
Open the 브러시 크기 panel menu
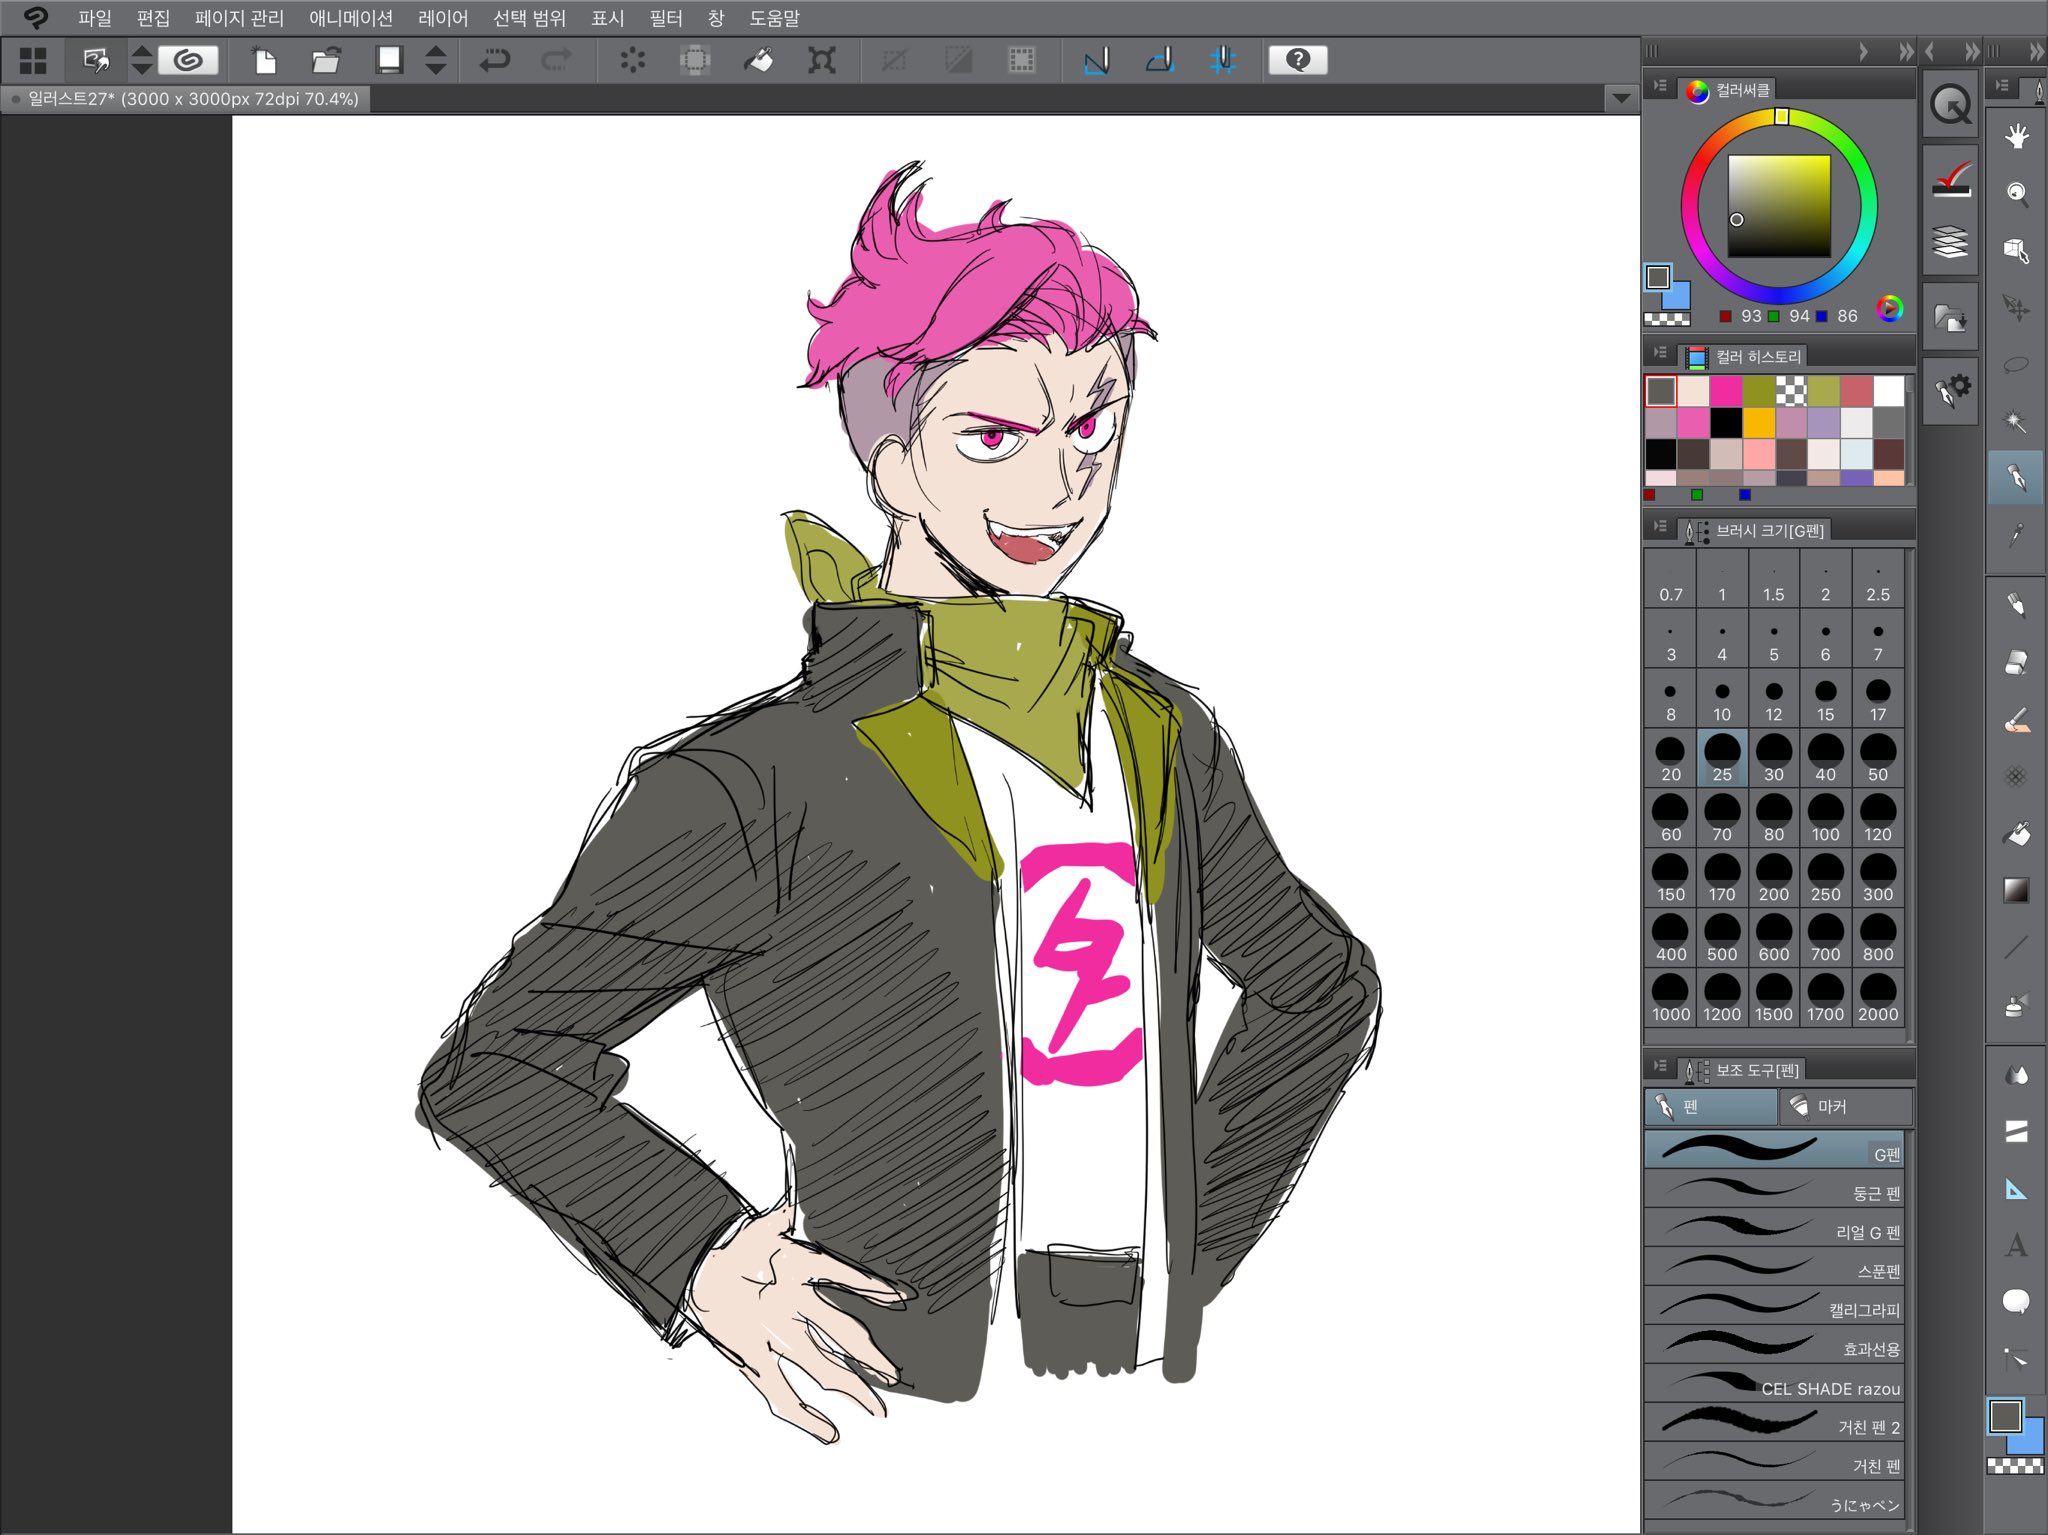[x=1660, y=527]
